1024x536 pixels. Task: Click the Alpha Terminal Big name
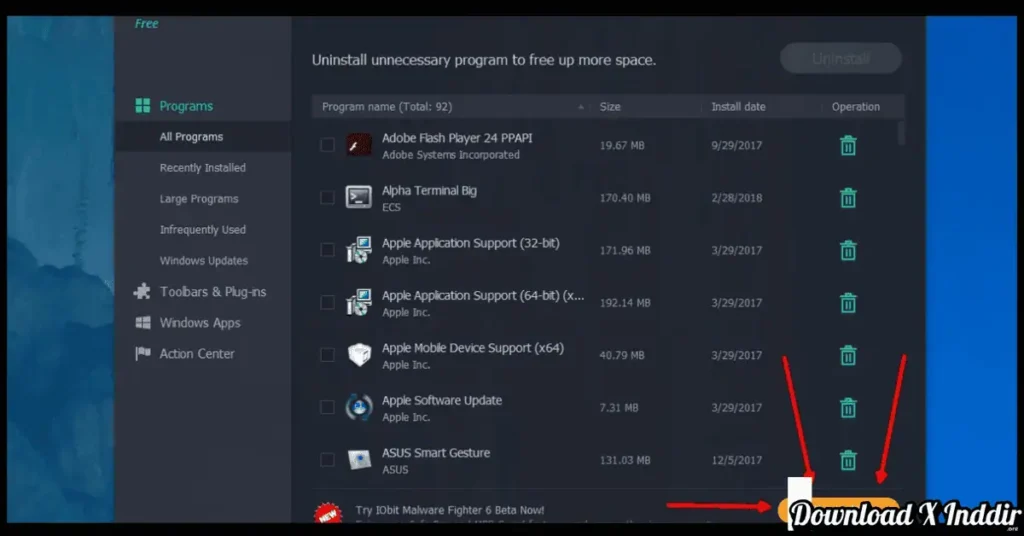pyautogui.click(x=429, y=191)
